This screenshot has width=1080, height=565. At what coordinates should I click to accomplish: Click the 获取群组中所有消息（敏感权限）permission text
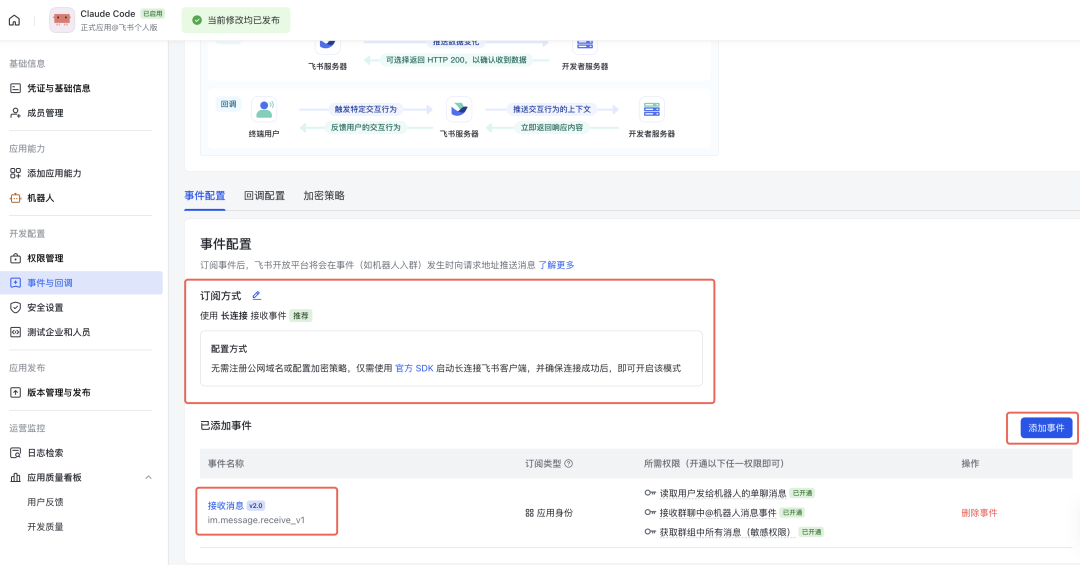(727, 532)
